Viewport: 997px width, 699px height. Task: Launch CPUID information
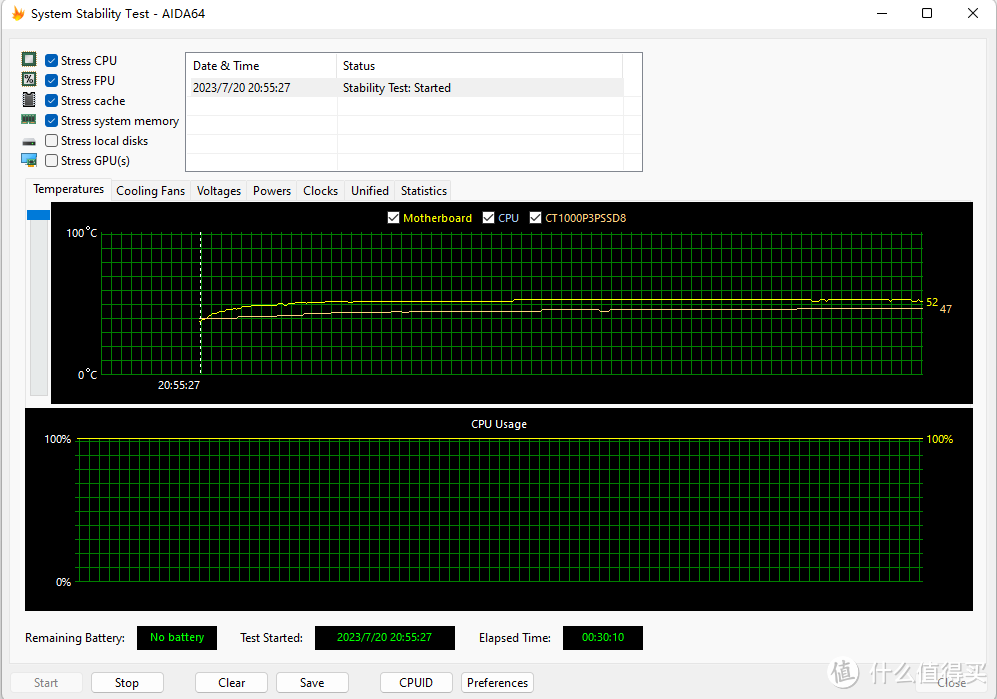click(x=416, y=682)
